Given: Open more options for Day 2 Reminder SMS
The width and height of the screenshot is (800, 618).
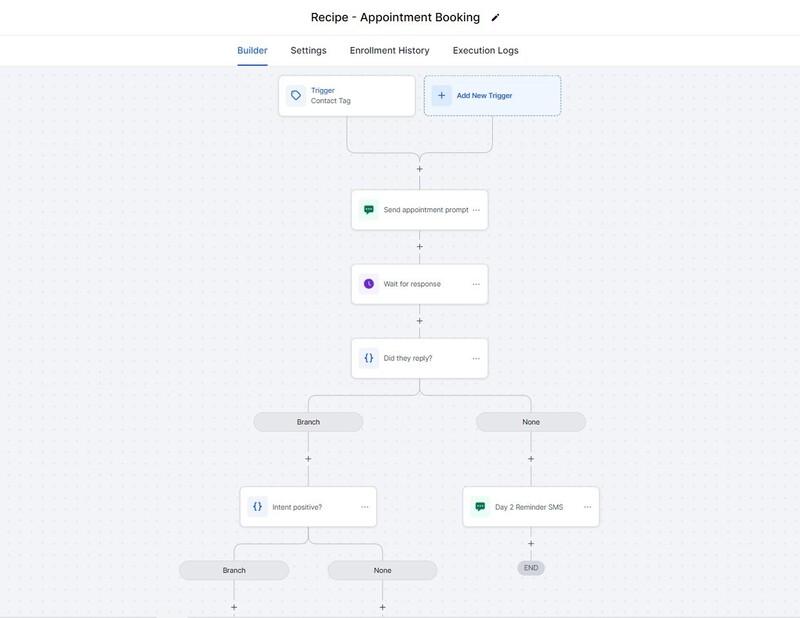Looking at the screenshot, I should [588, 507].
